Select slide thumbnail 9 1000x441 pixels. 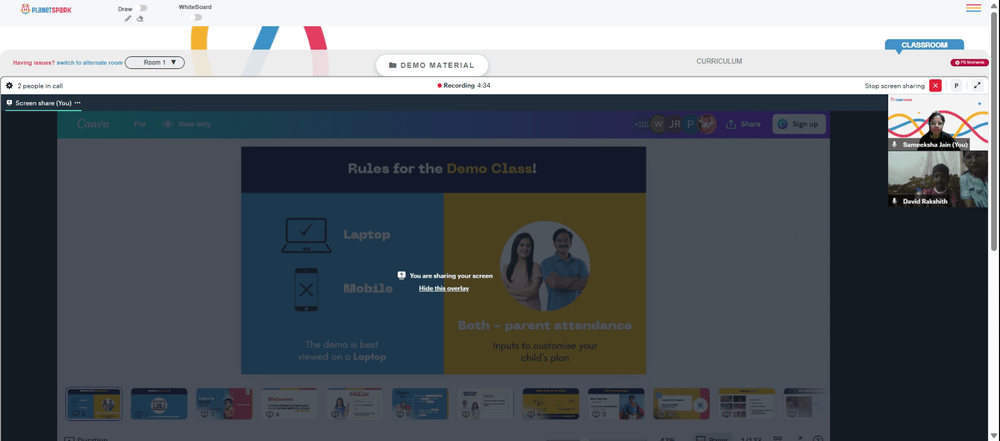click(x=616, y=403)
